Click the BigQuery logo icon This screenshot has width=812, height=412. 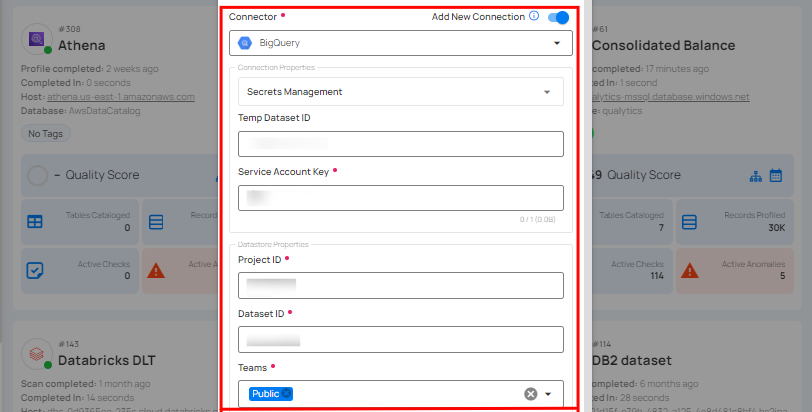(x=244, y=43)
